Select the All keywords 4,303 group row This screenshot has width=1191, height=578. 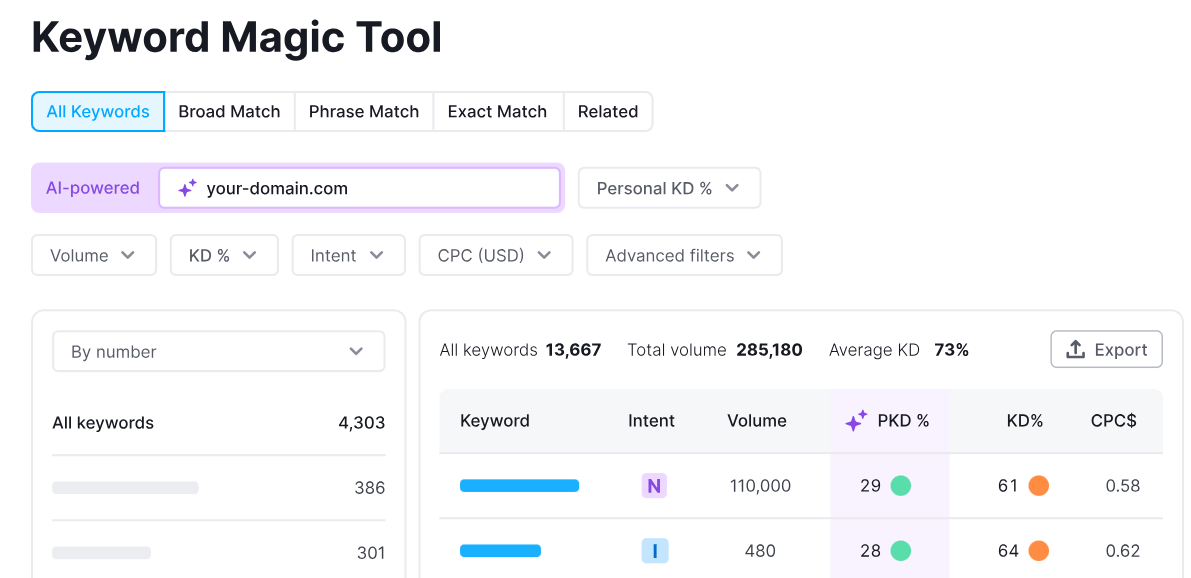[219, 423]
